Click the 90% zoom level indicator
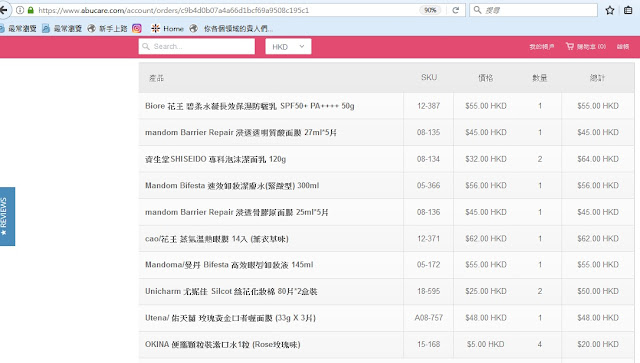The width and height of the screenshot is (640, 363). [x=430, y=10]
